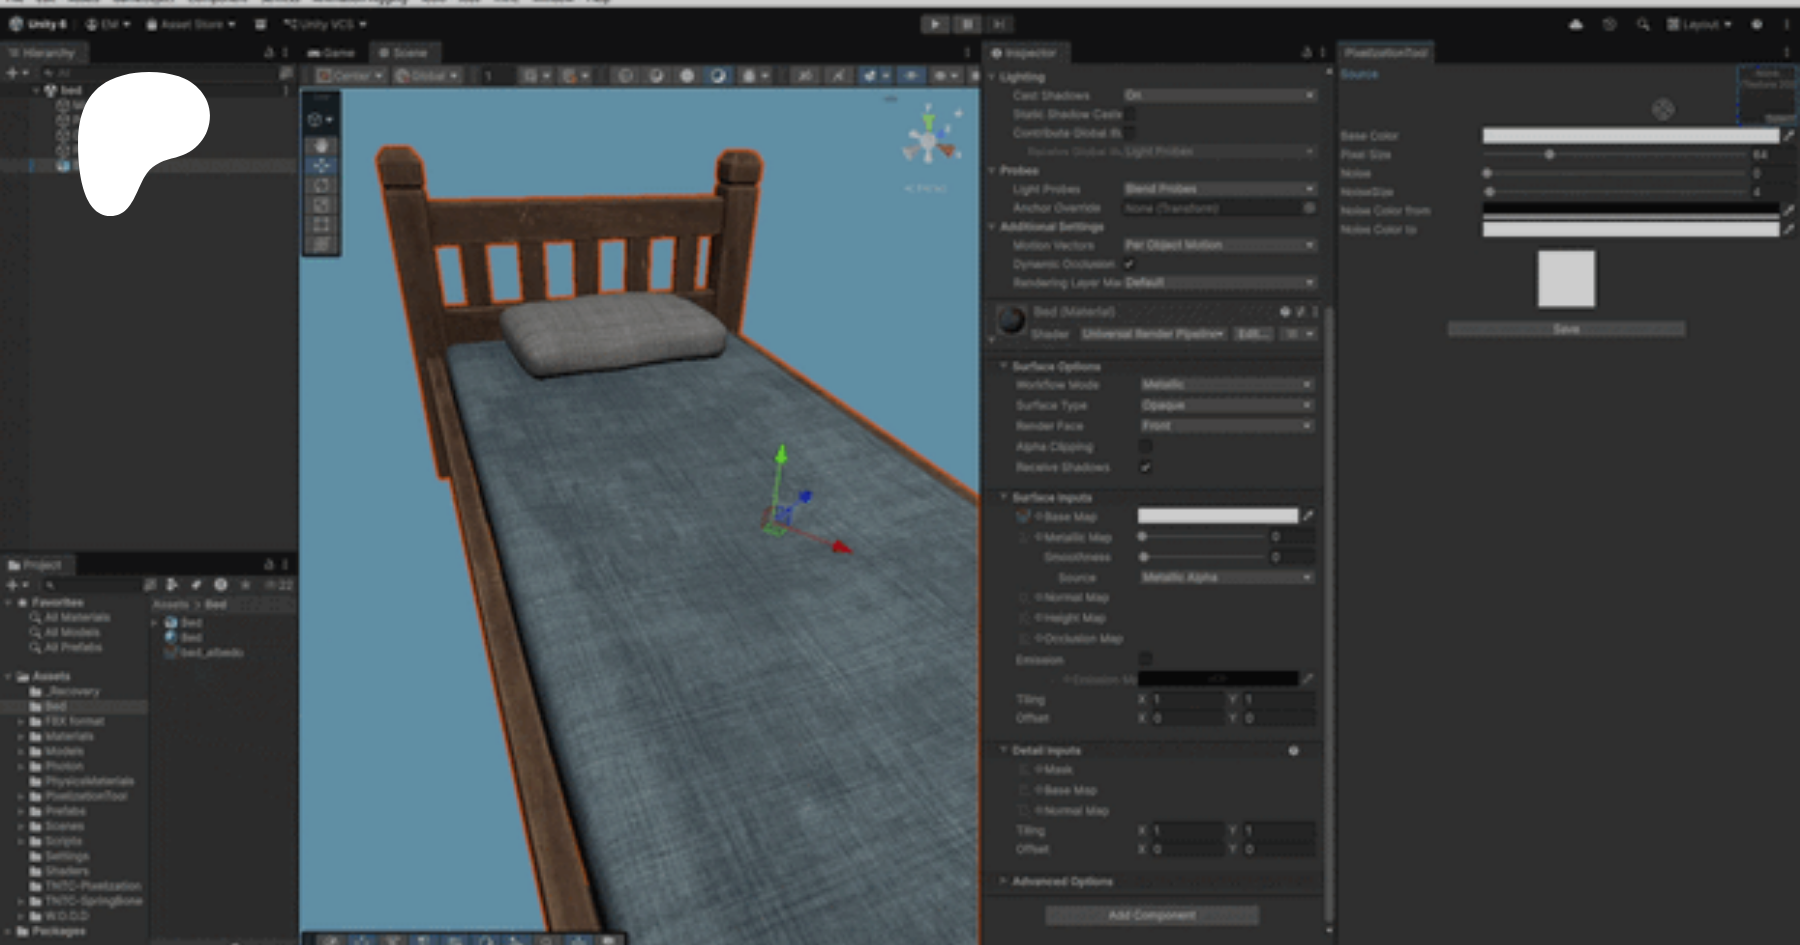This screenshot has width=1800, height=945.
Task: Click the cloud services icon
Action: tap(1576, 24)
